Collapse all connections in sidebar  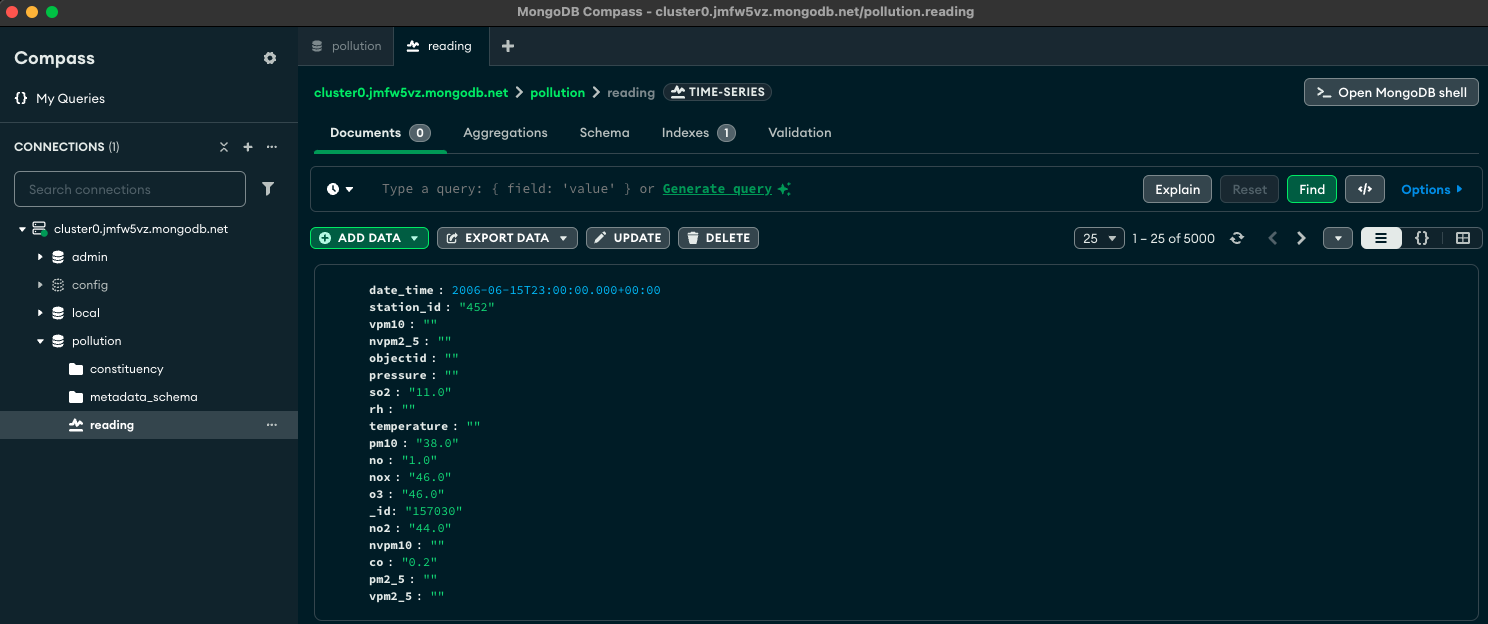coord(224,147)
